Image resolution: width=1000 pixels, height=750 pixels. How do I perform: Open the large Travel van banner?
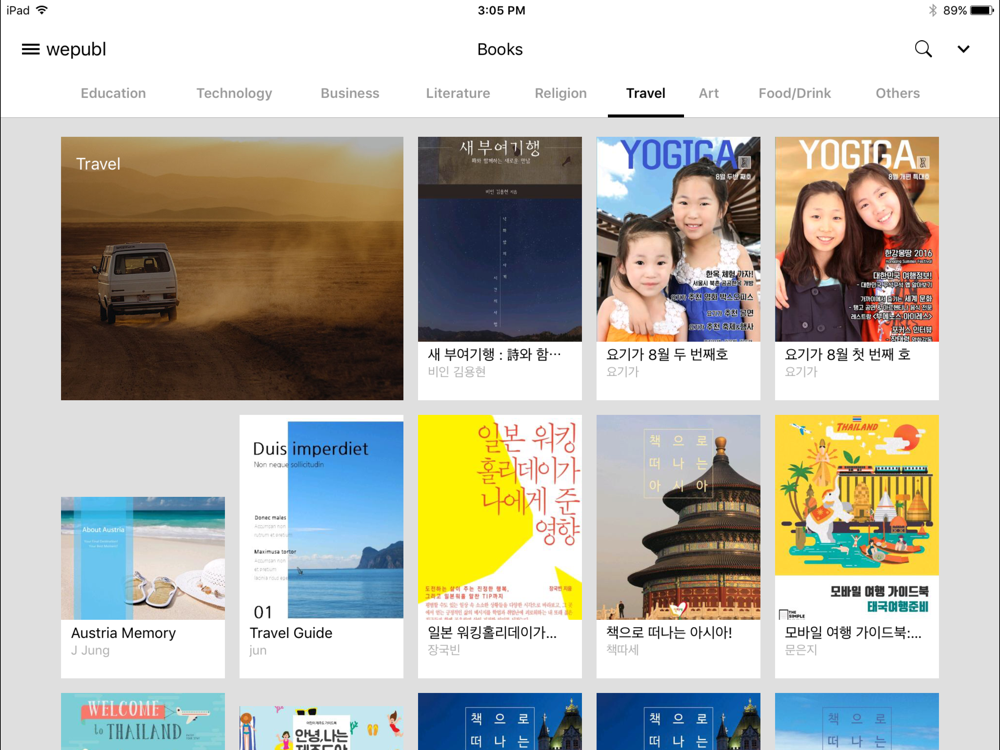pos(232,268)
